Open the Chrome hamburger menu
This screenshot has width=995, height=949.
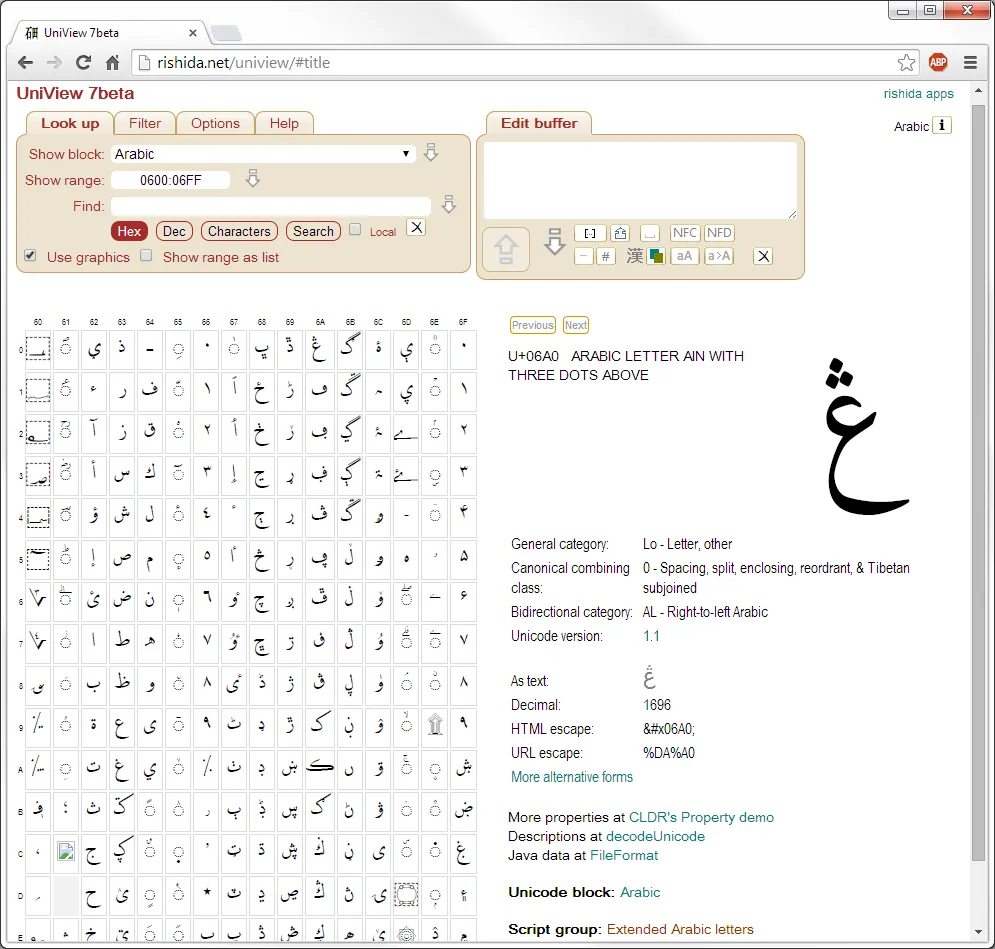(970, 62)
